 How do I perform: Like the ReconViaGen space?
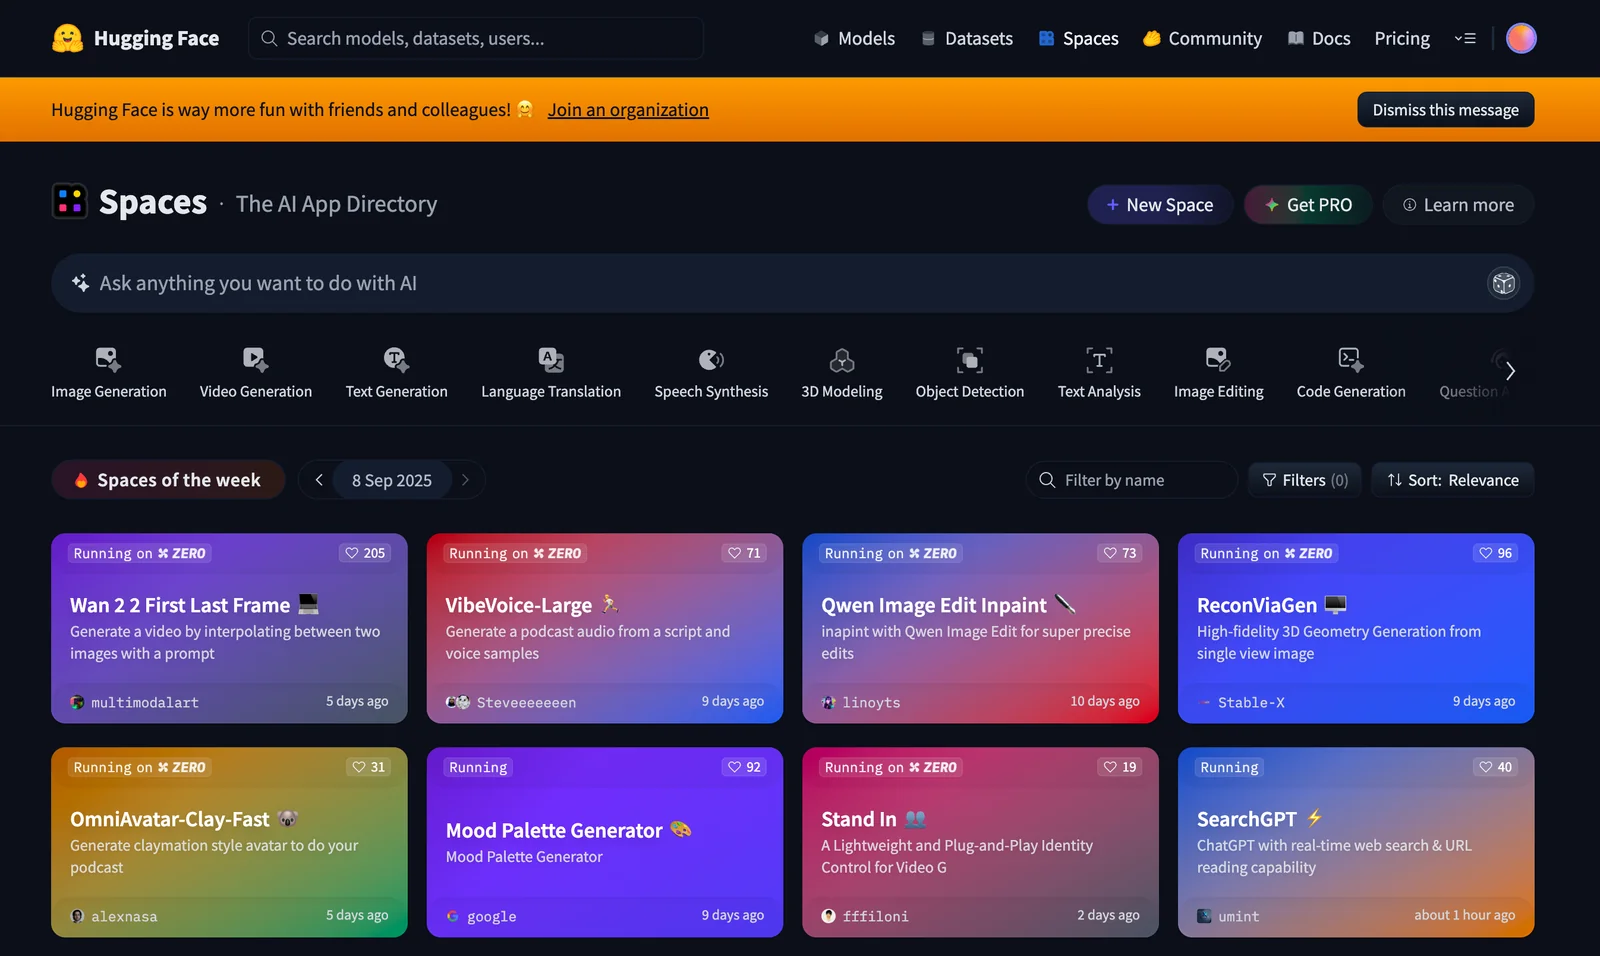coord(1495,553)
